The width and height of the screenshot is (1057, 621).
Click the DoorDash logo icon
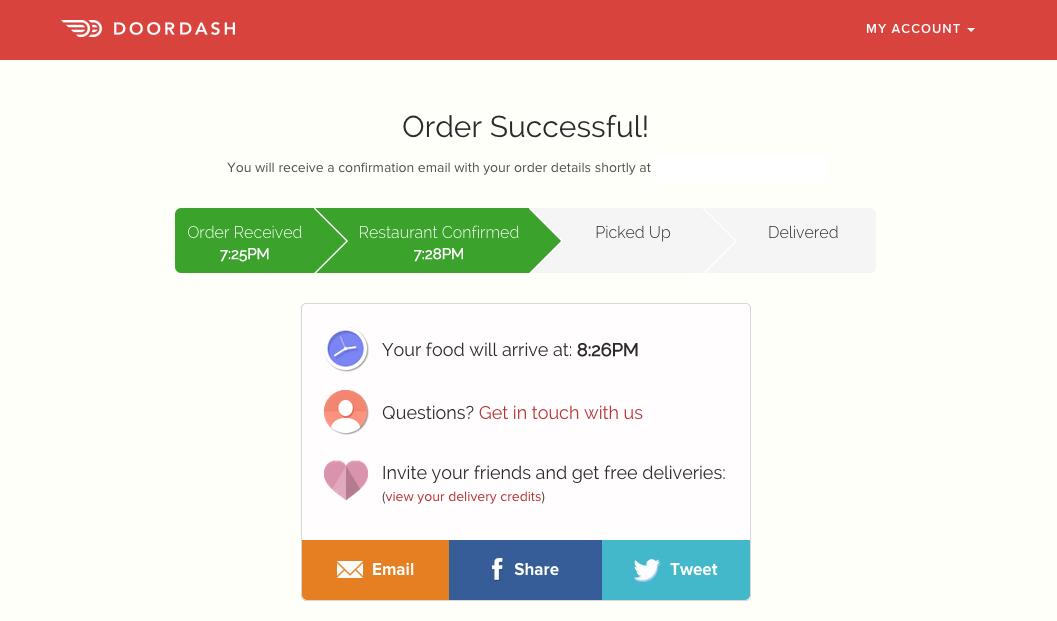tap(82, 28)
